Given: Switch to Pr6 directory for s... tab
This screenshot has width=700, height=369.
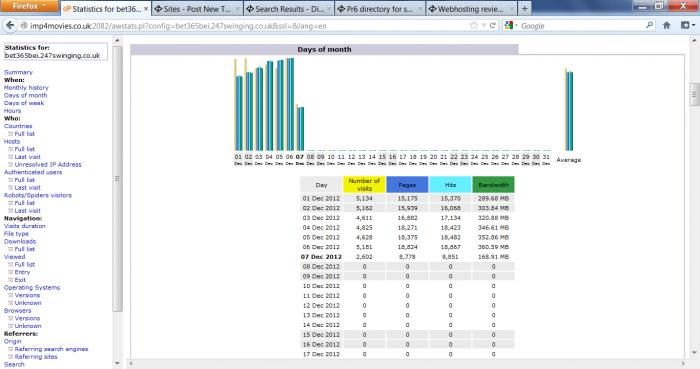Looking at the screenshot, I should tap(380, 8).
